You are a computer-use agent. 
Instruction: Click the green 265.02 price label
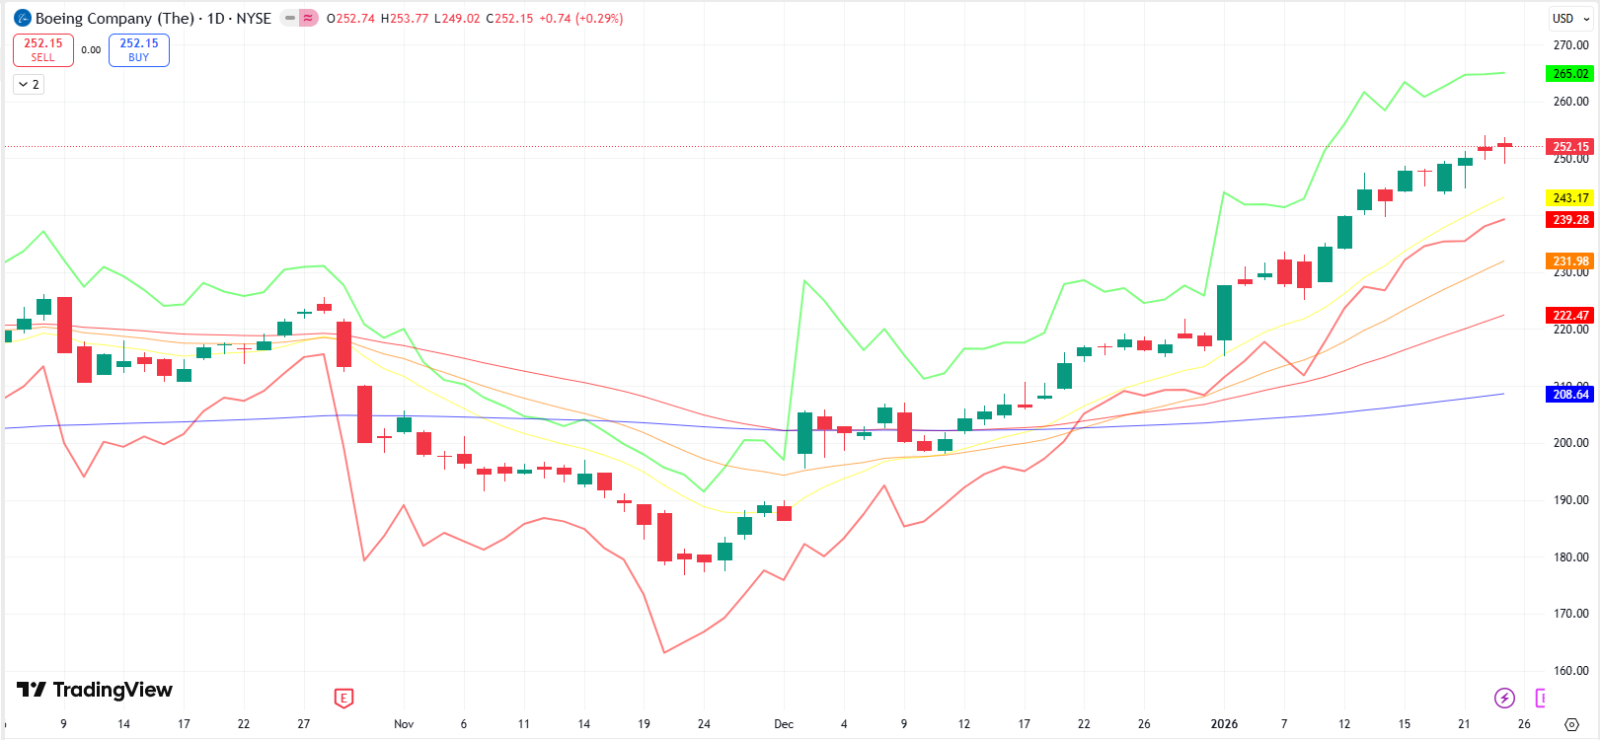tap(1571, 74)
